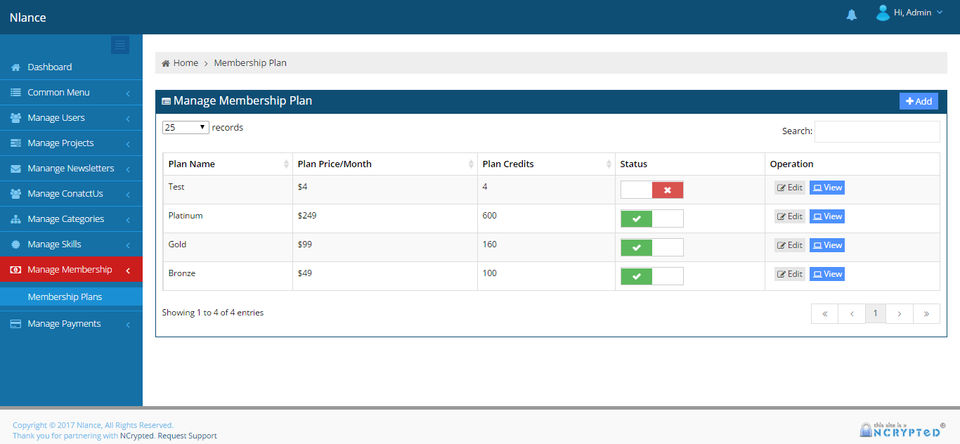Enable the Test plan status switch

[x=651, y=190]
